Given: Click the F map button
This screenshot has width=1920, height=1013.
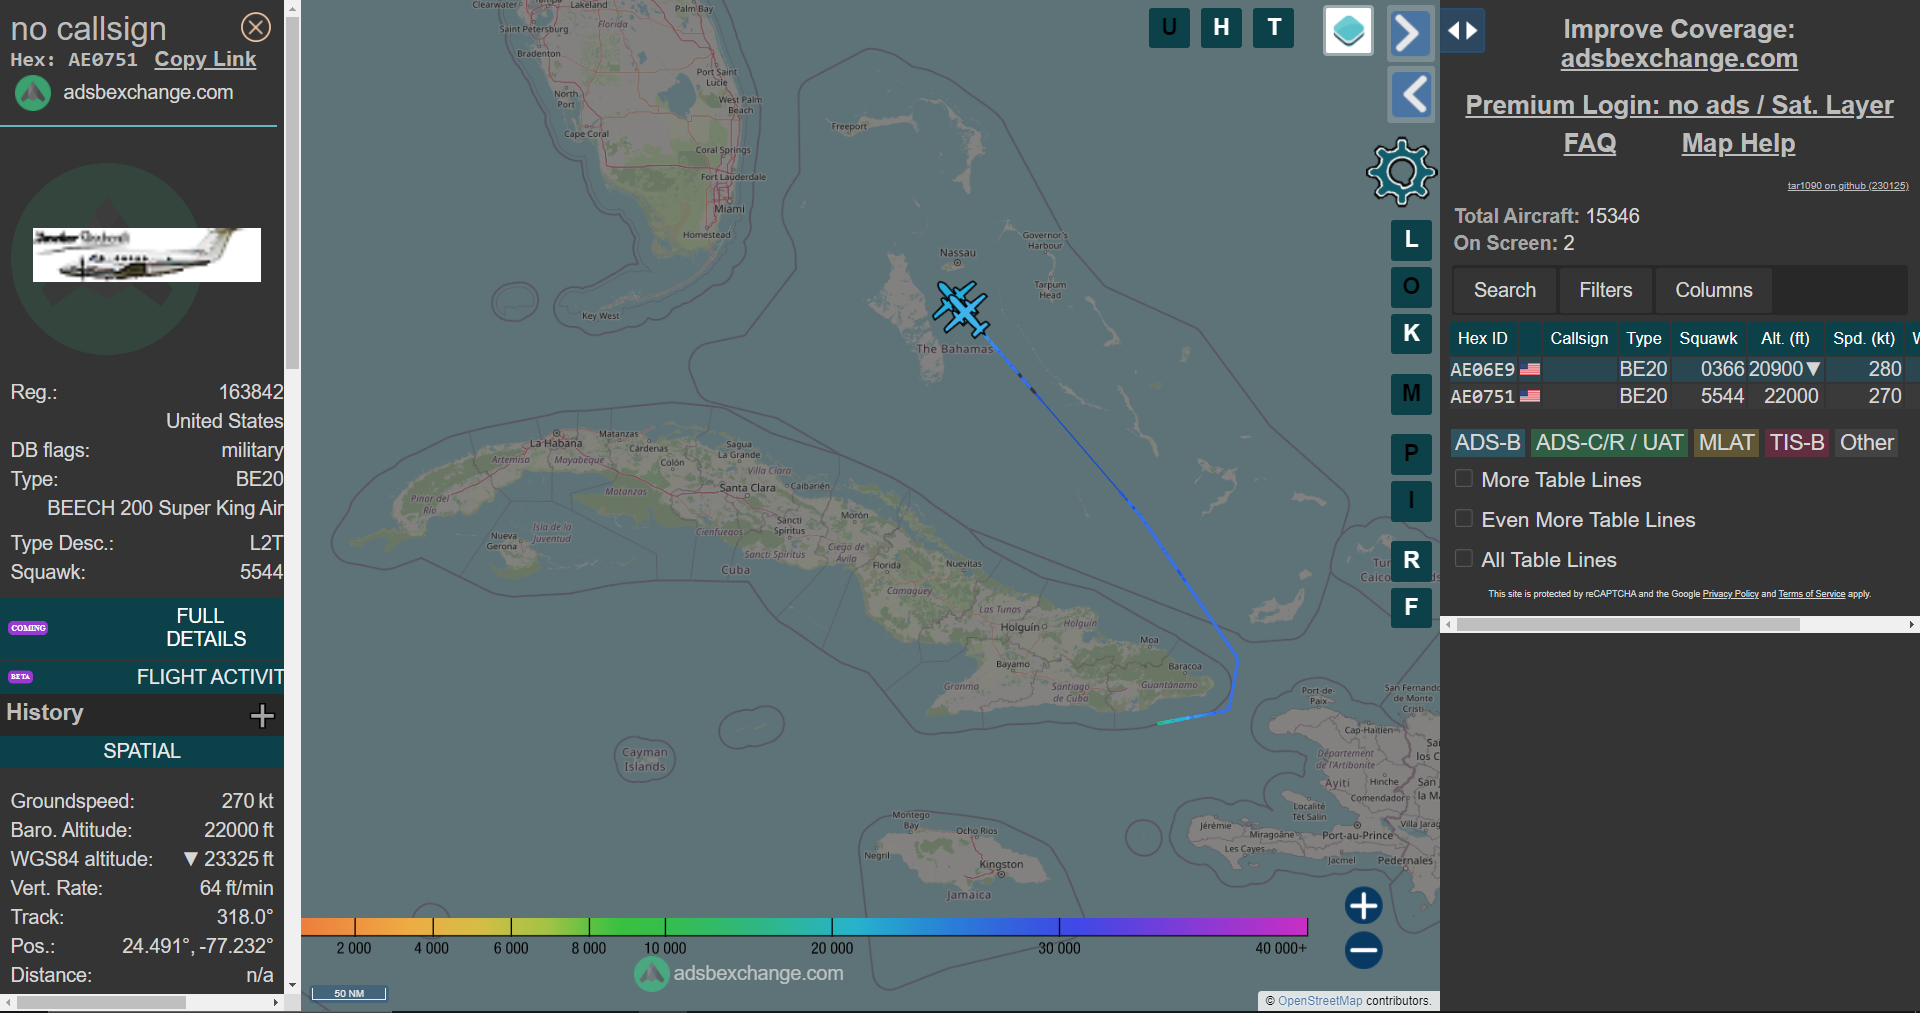Looking at the screenshot, I should (x=1411, y=607).
